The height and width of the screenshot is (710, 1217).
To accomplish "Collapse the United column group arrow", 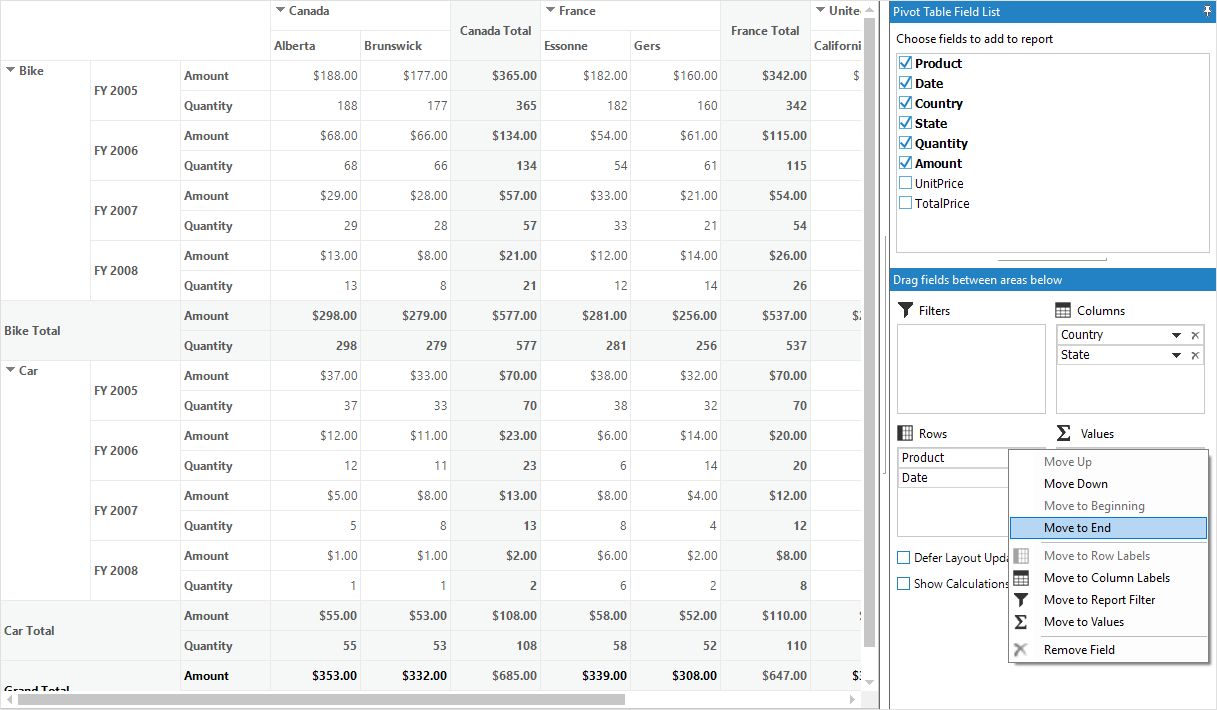I will point(820,11).
